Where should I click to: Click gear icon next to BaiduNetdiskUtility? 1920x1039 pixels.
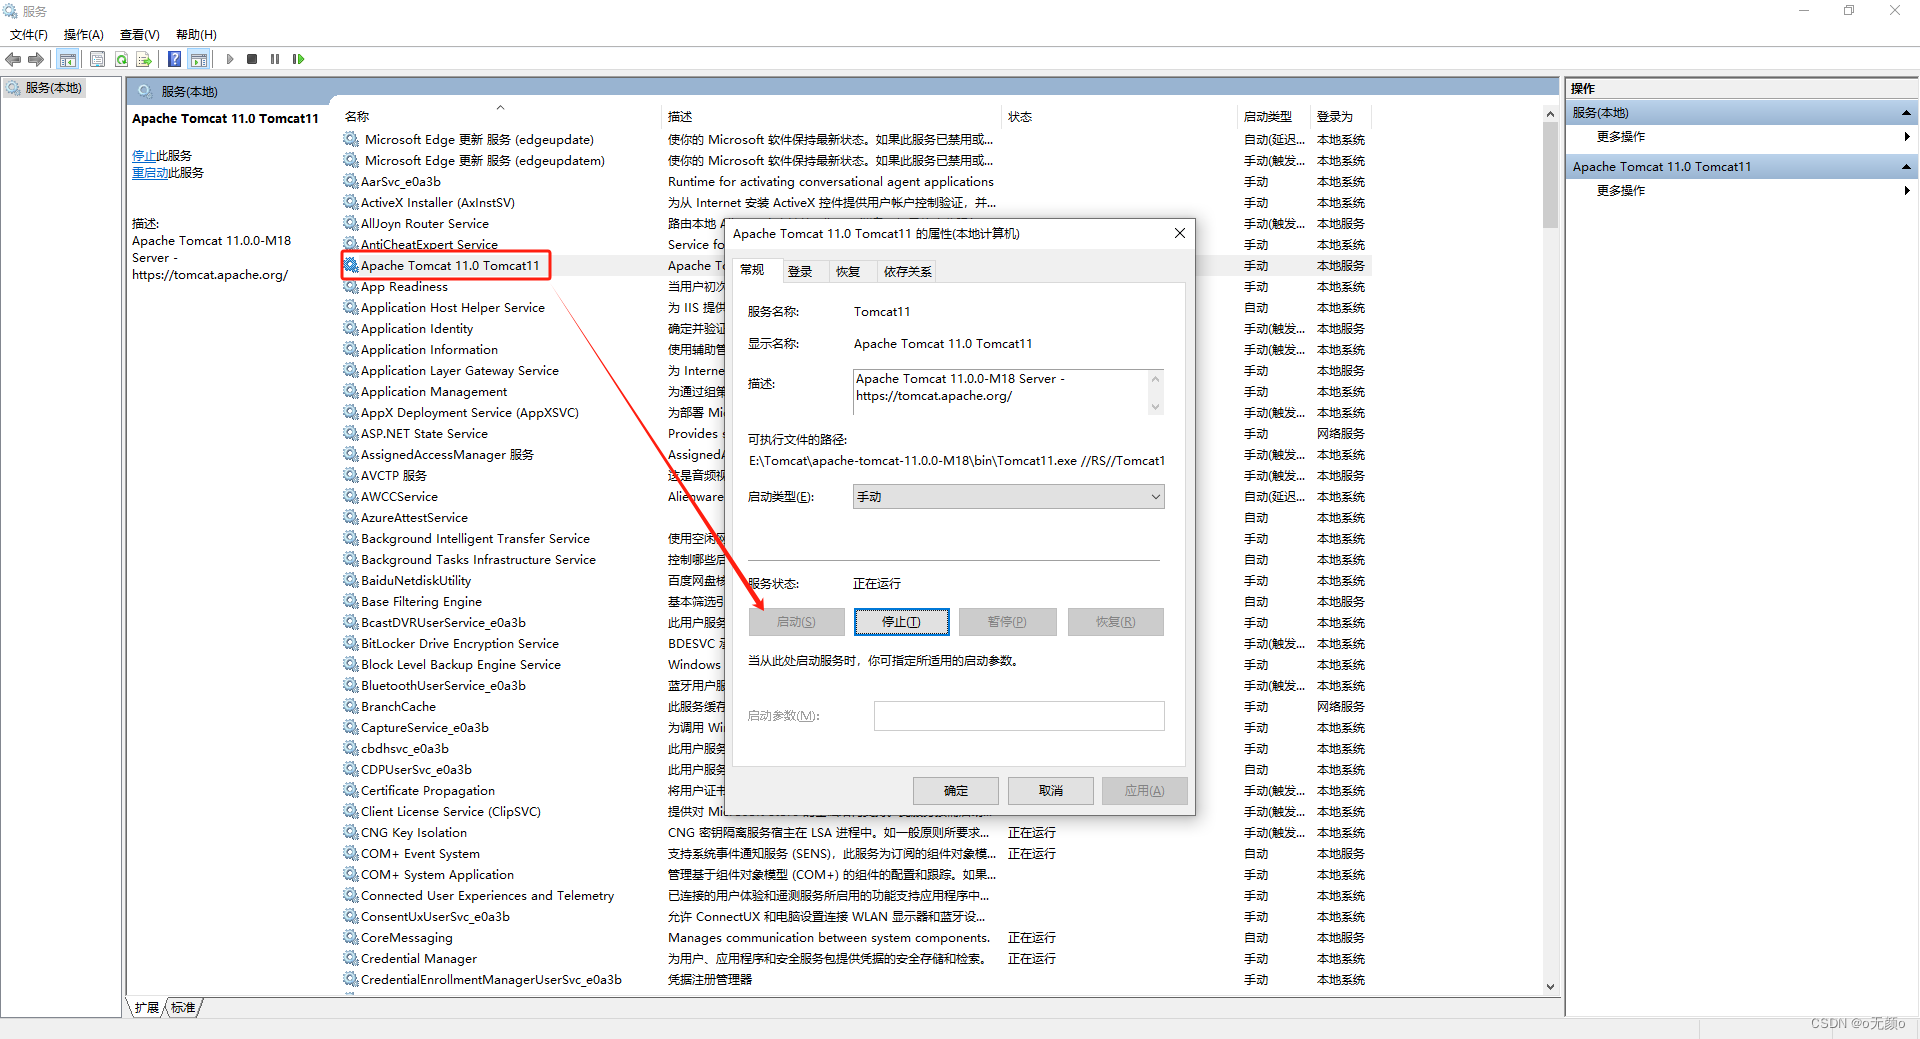click(351, 580)
